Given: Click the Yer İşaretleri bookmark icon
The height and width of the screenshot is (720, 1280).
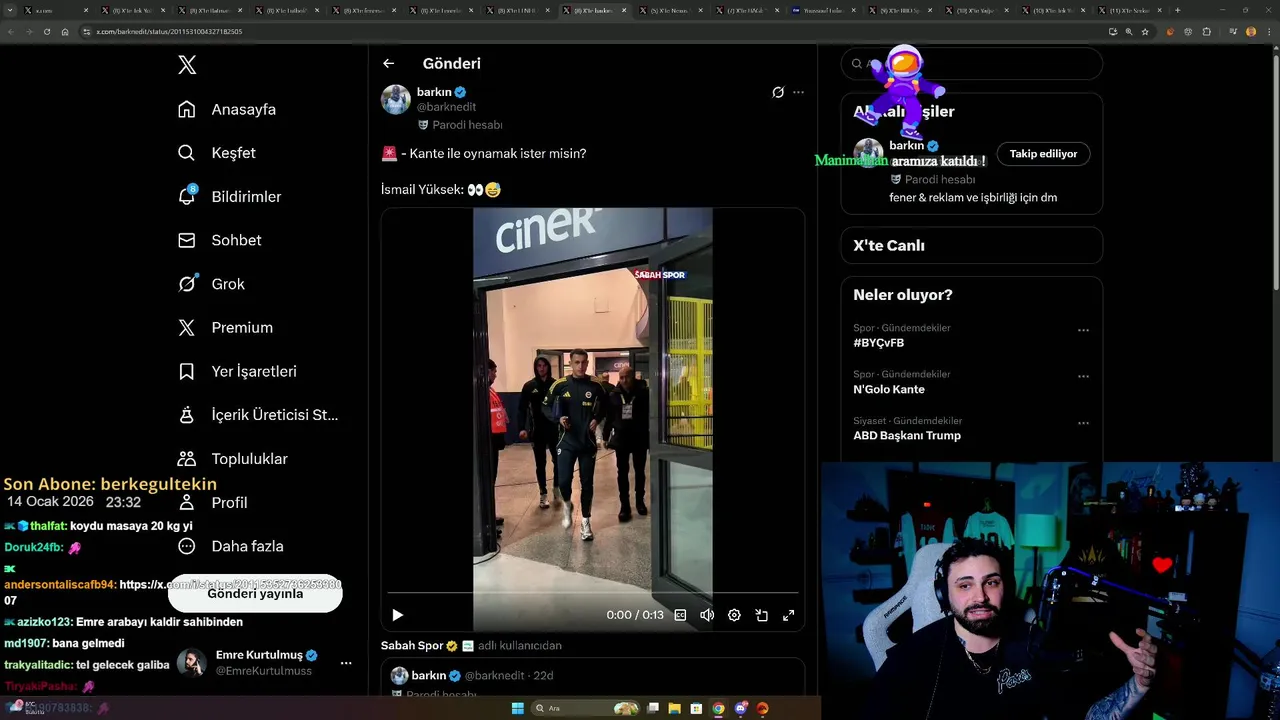Looking at the screenshot, I should 187,371.
